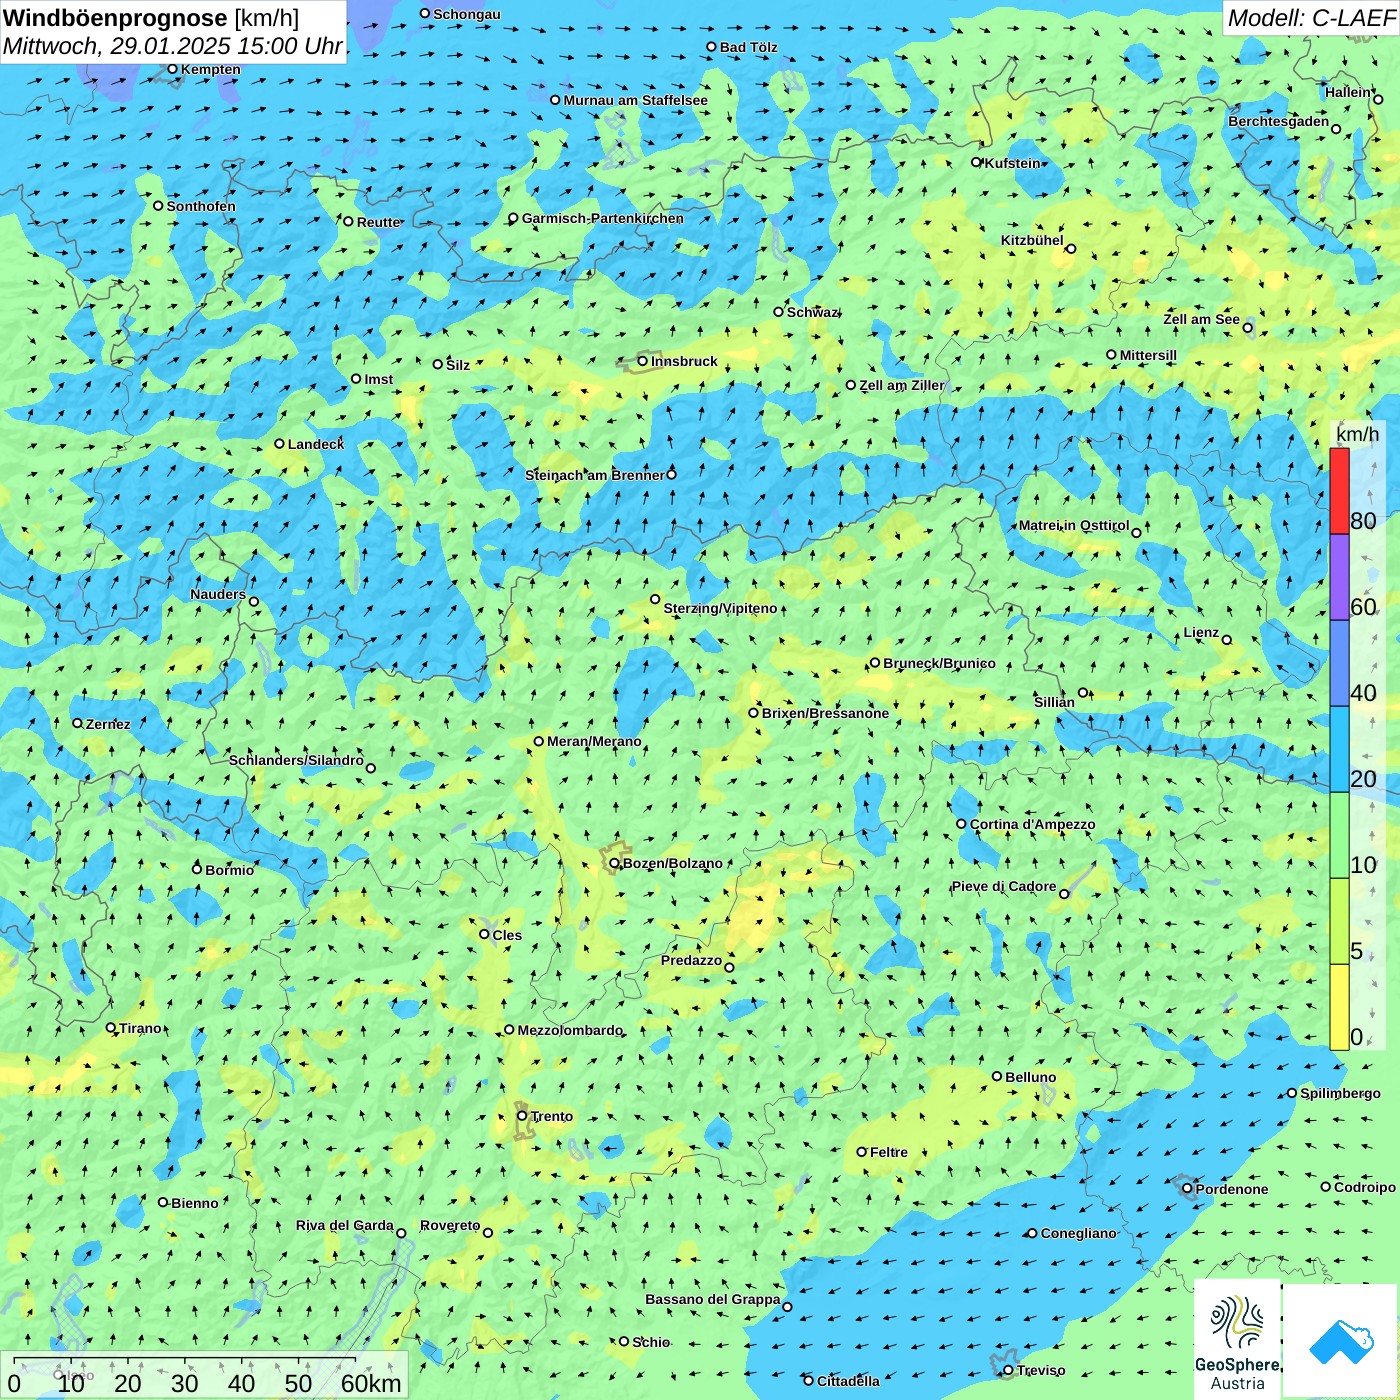Click the Schlanders/Silandro label
The height and width of the screenshot is (1400, 1400).
(x=296, y=760)
